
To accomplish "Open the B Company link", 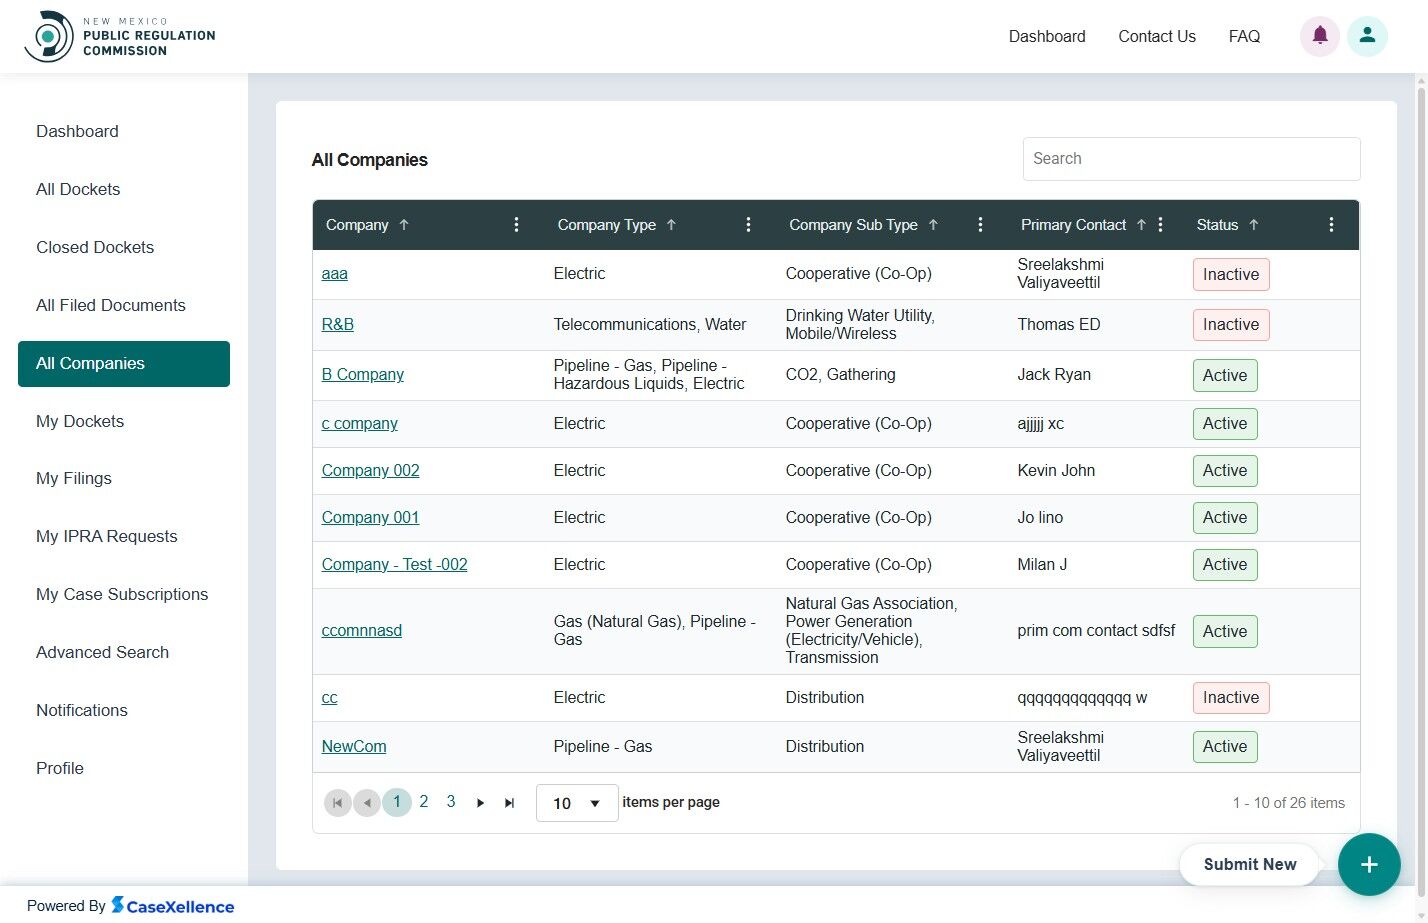I will point(362,374).
